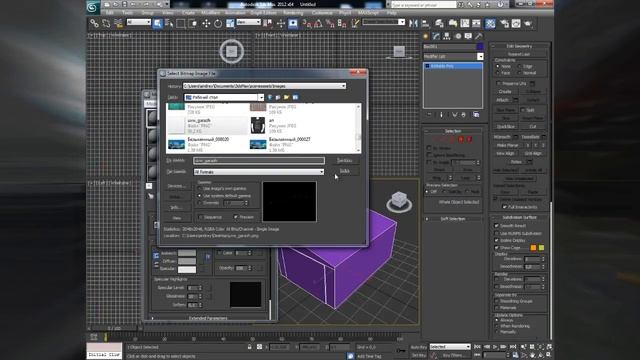The image size is (640, 360).
Task: Click the orange cage color swatch
Action: coord(533,248)
